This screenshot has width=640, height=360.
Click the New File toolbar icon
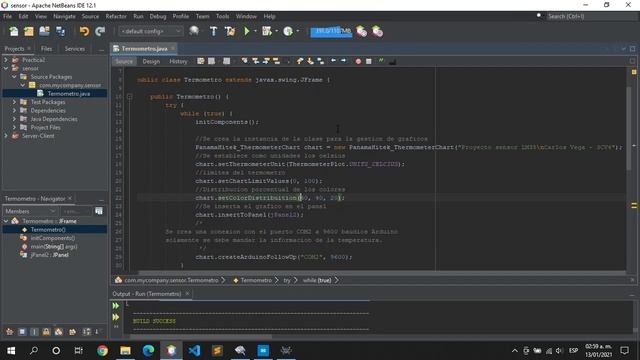pos(13,31)
